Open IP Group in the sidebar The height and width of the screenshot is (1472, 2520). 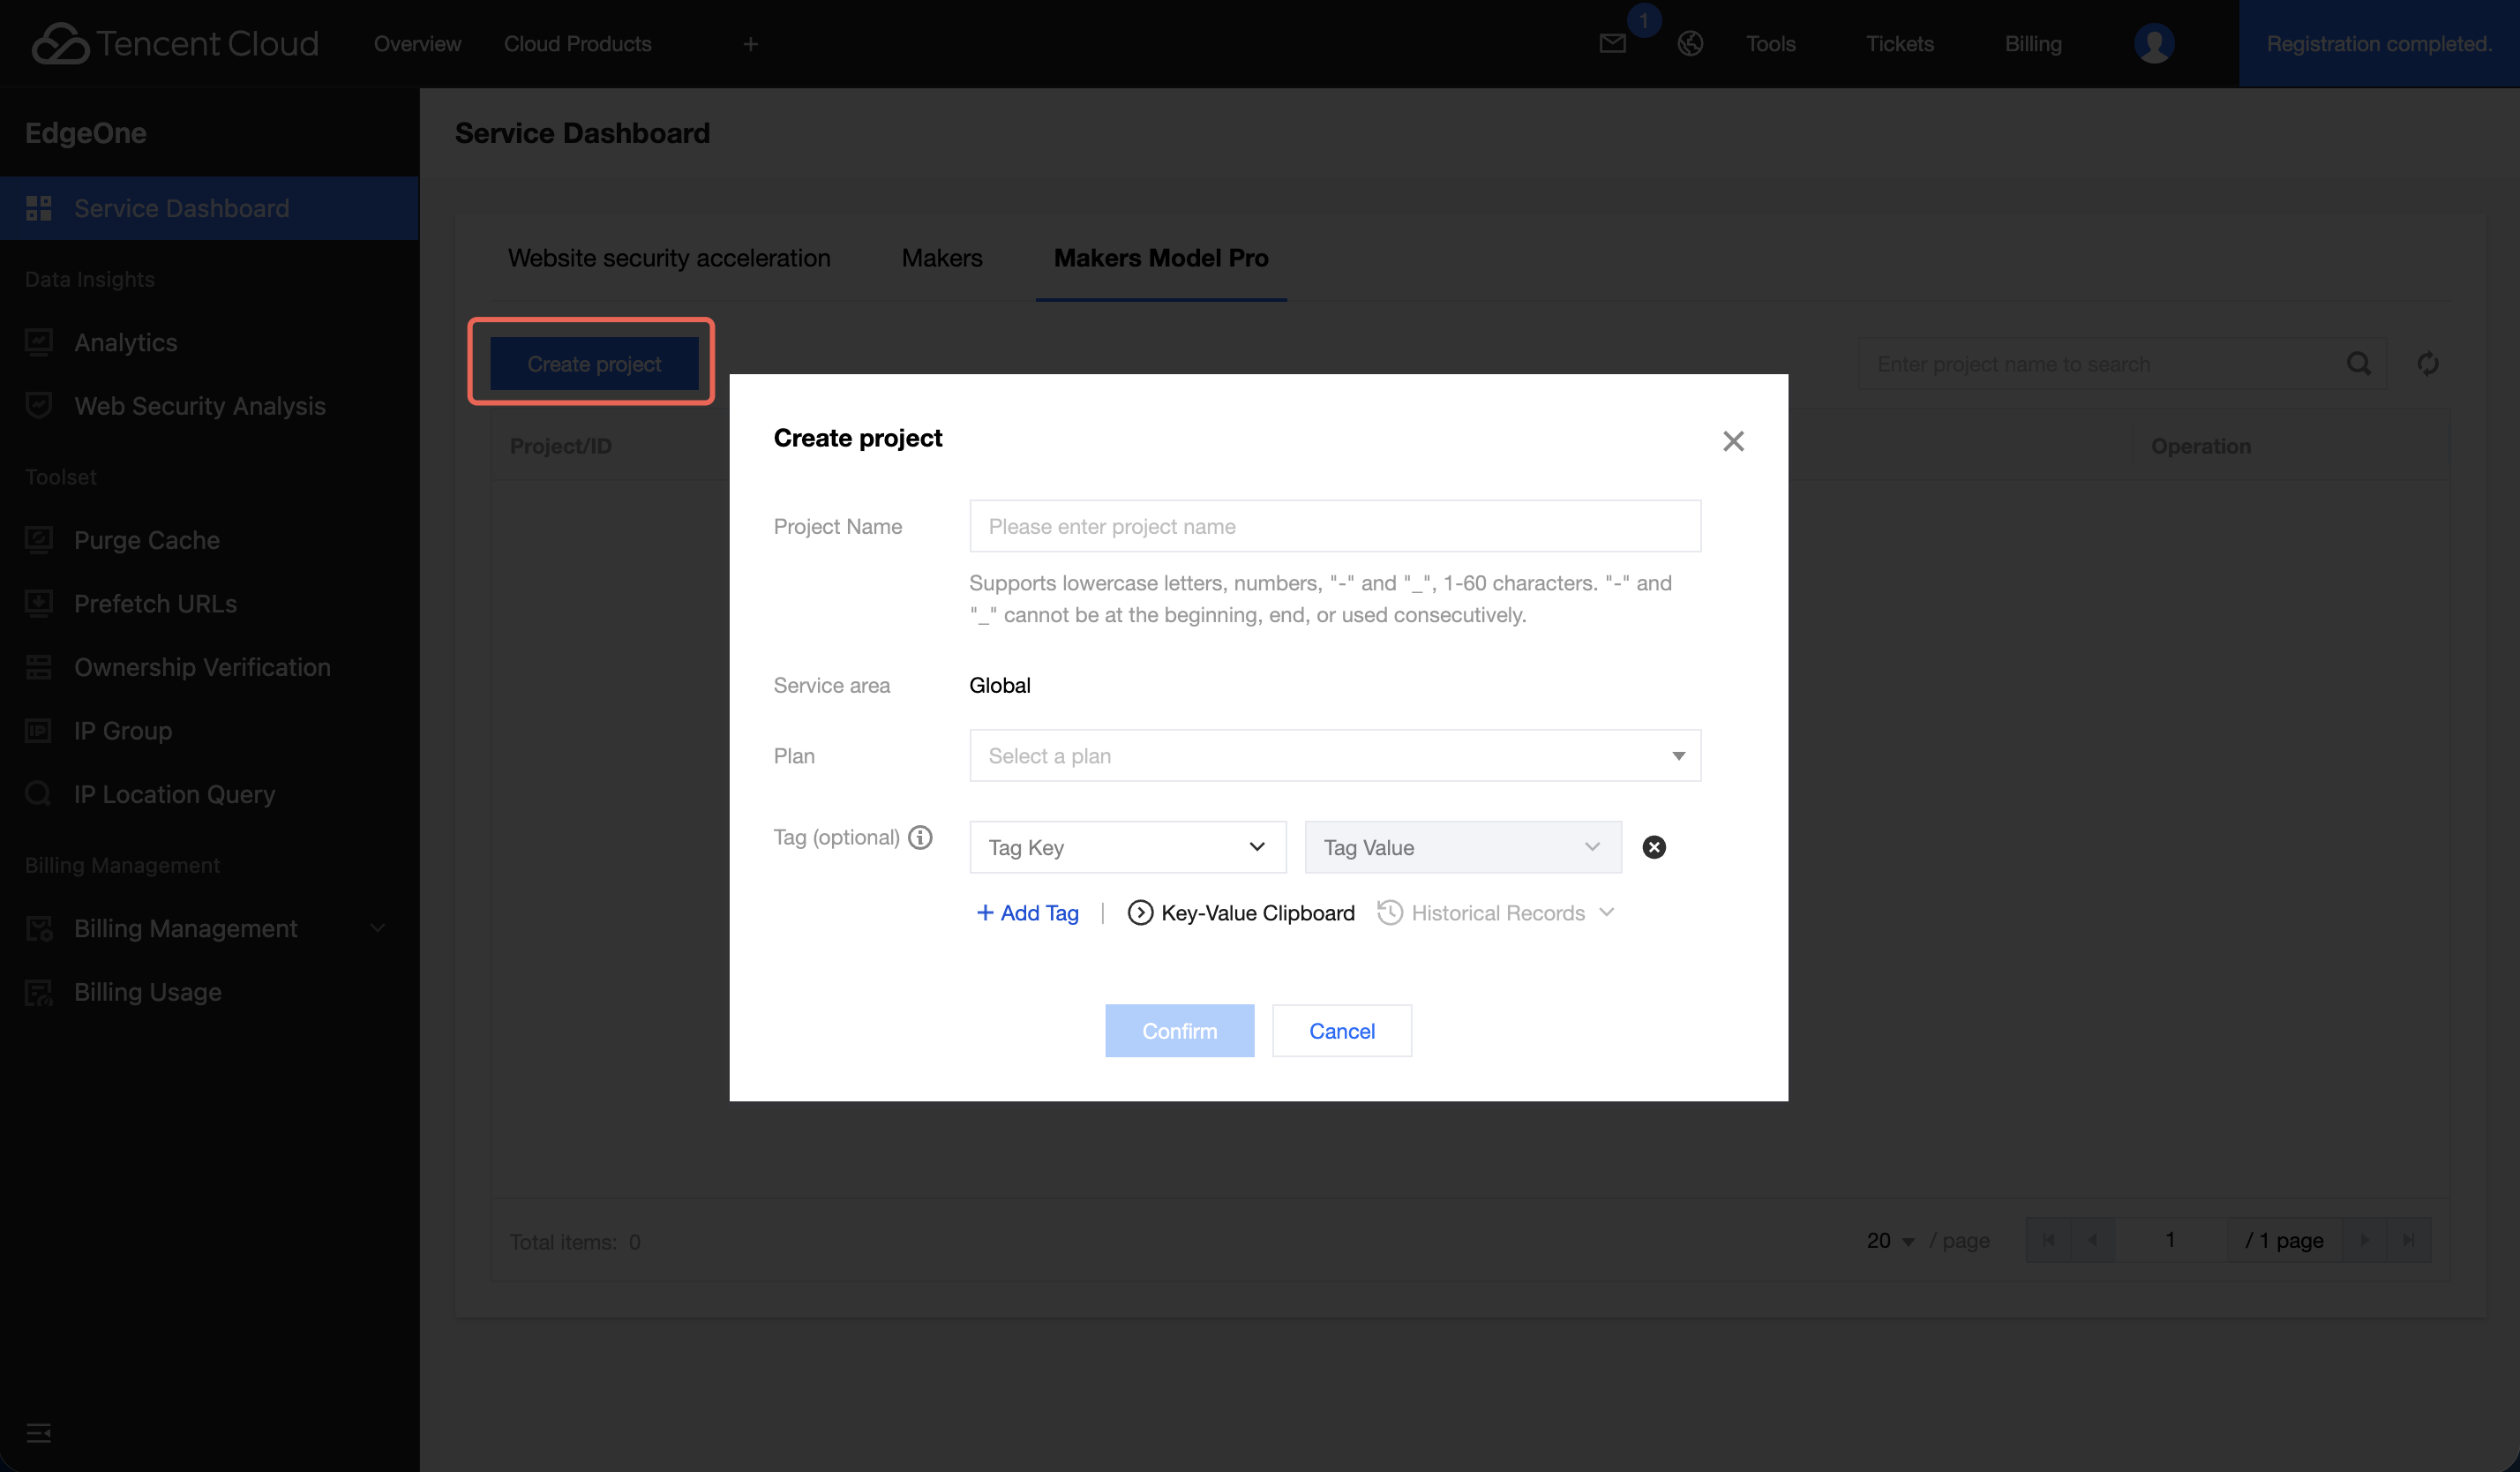pyautogui.click(x=209, y=731)
